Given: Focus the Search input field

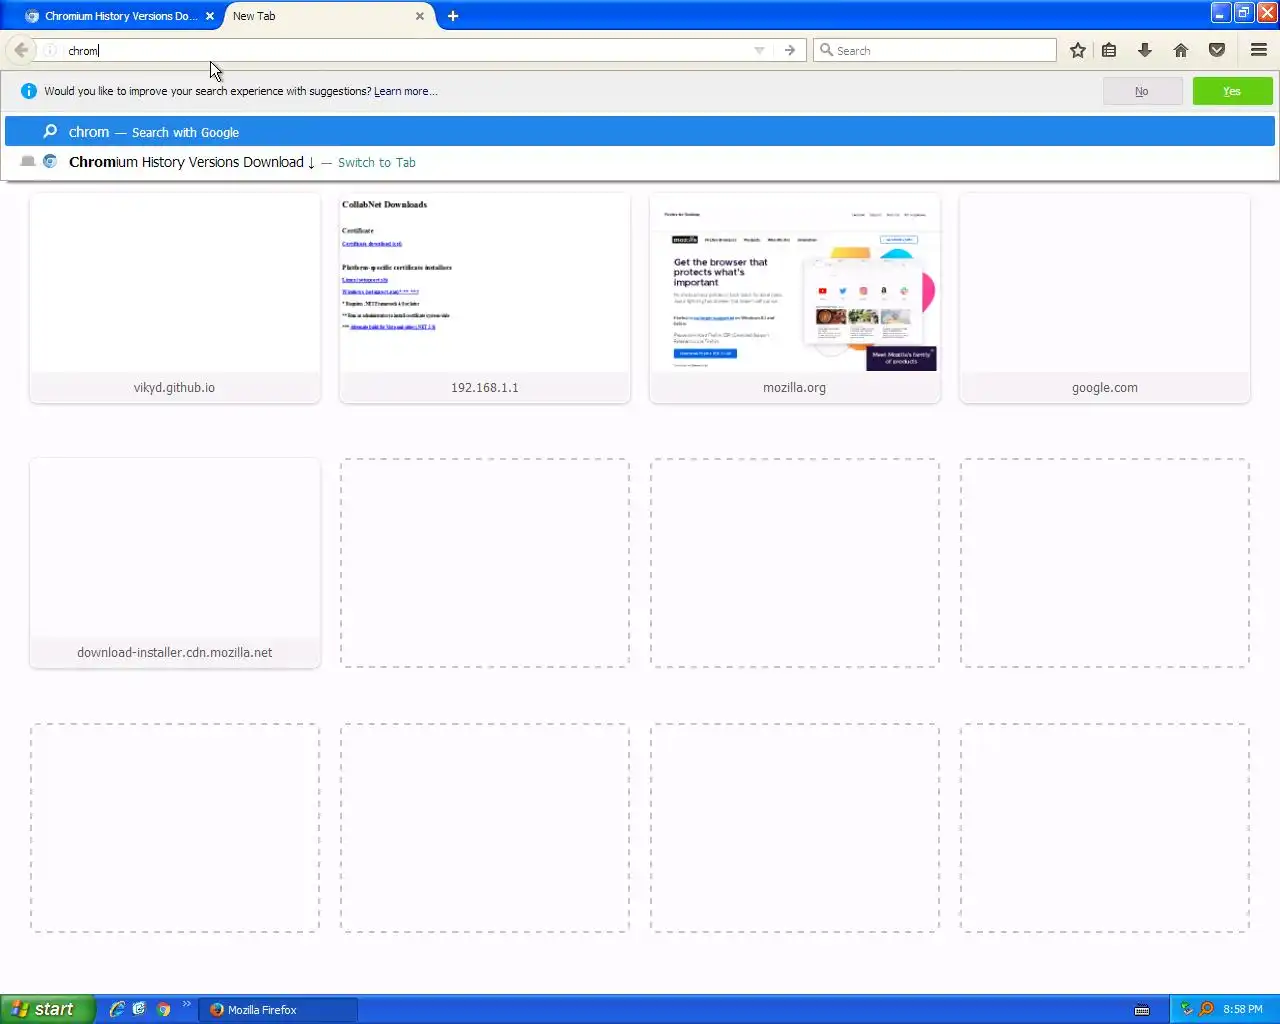Looking at the screenshot, I should (x=935, y=50).
